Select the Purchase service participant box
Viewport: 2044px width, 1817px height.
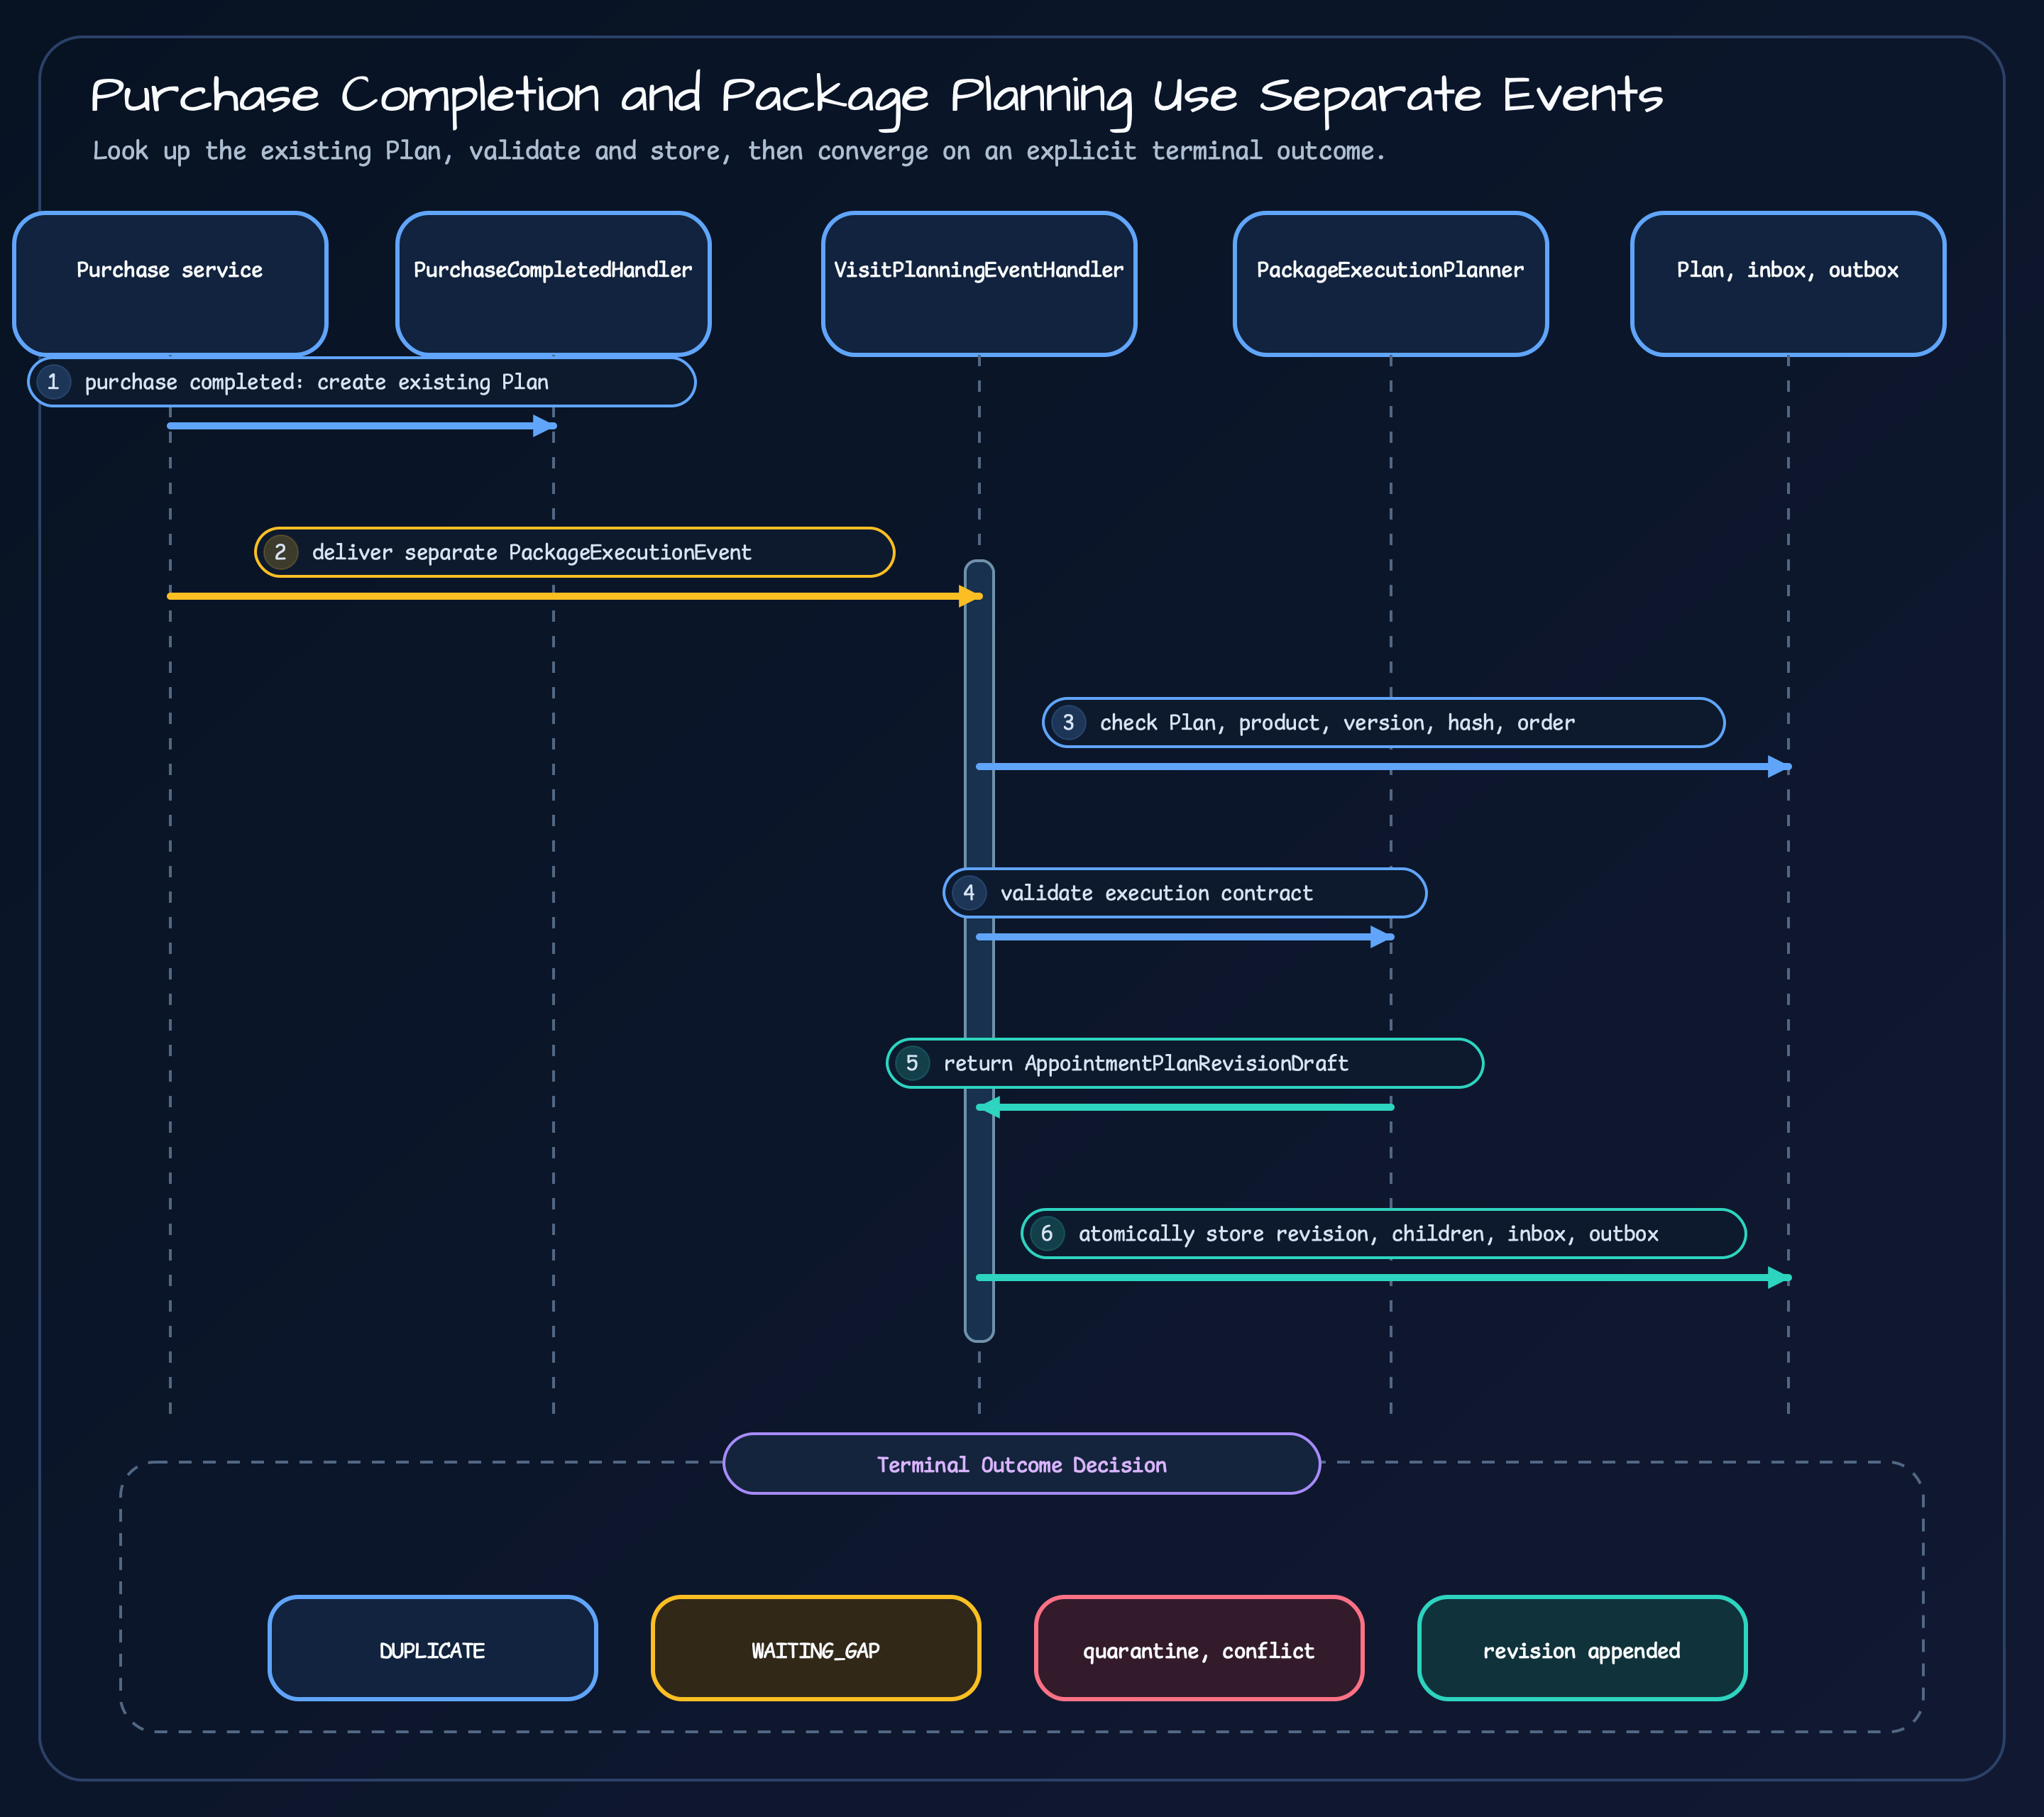(x=170, y=284)
